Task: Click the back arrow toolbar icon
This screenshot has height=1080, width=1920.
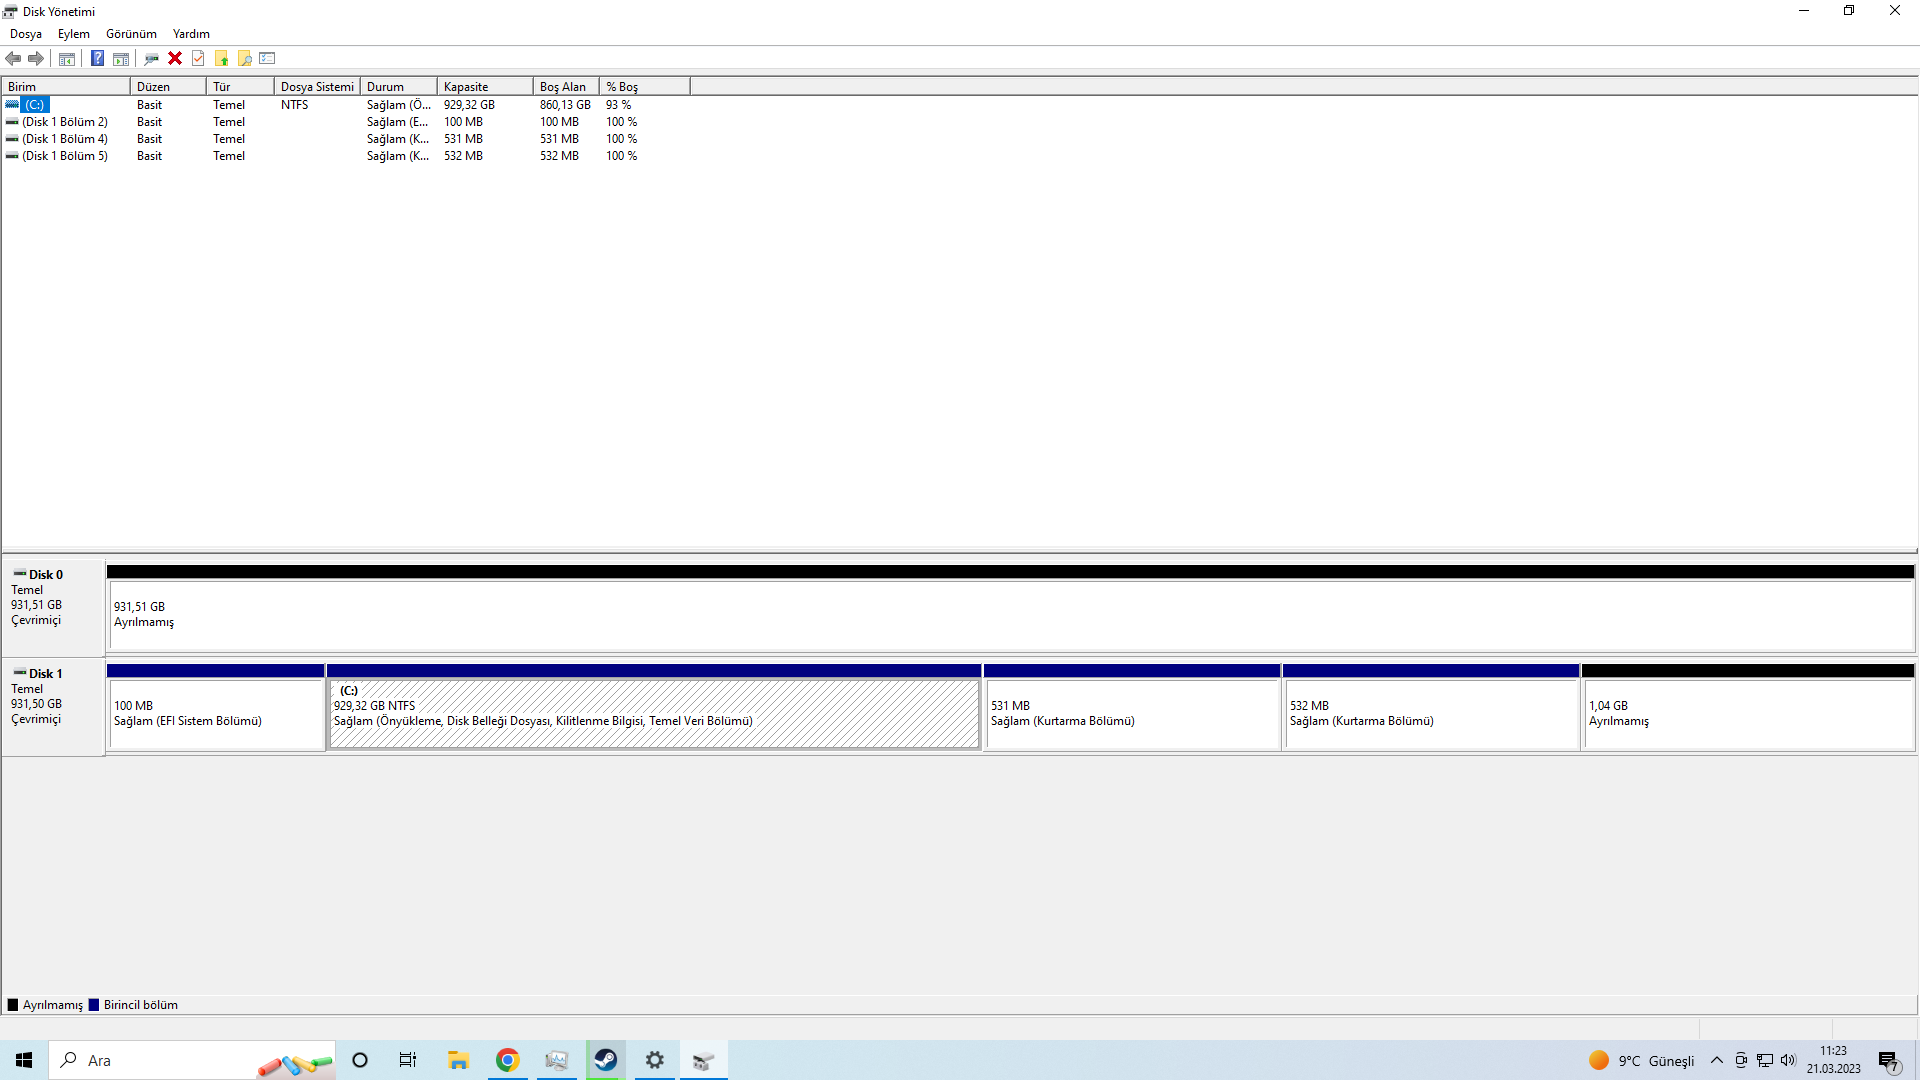Action: coord(13,58)
